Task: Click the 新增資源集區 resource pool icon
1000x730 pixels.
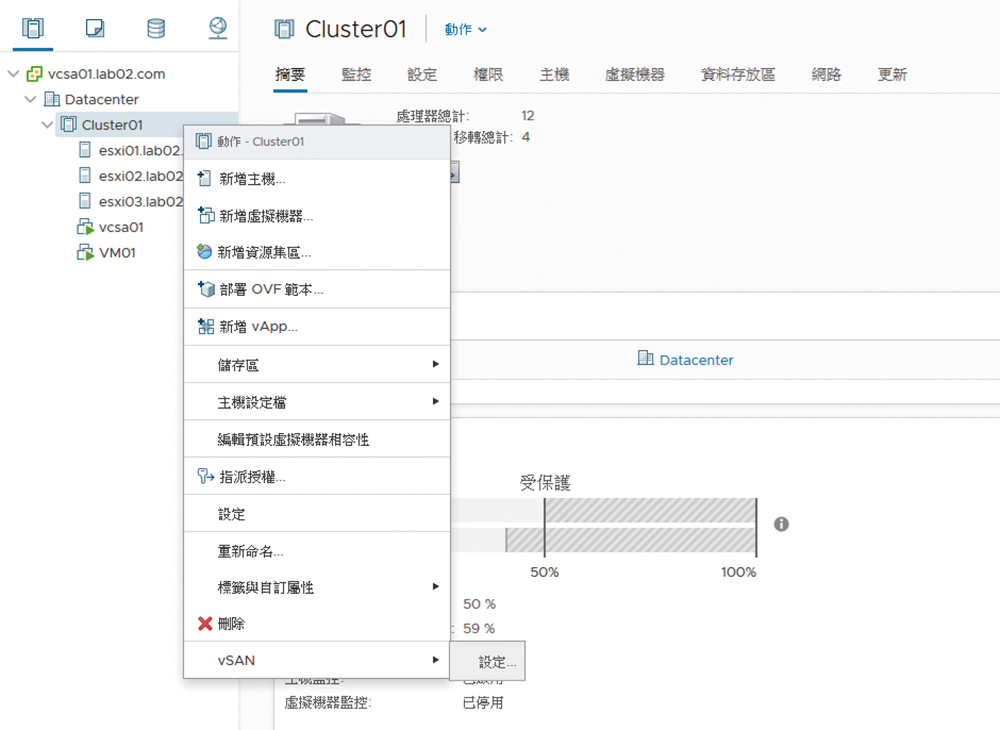Action: [x=204, y=252]
